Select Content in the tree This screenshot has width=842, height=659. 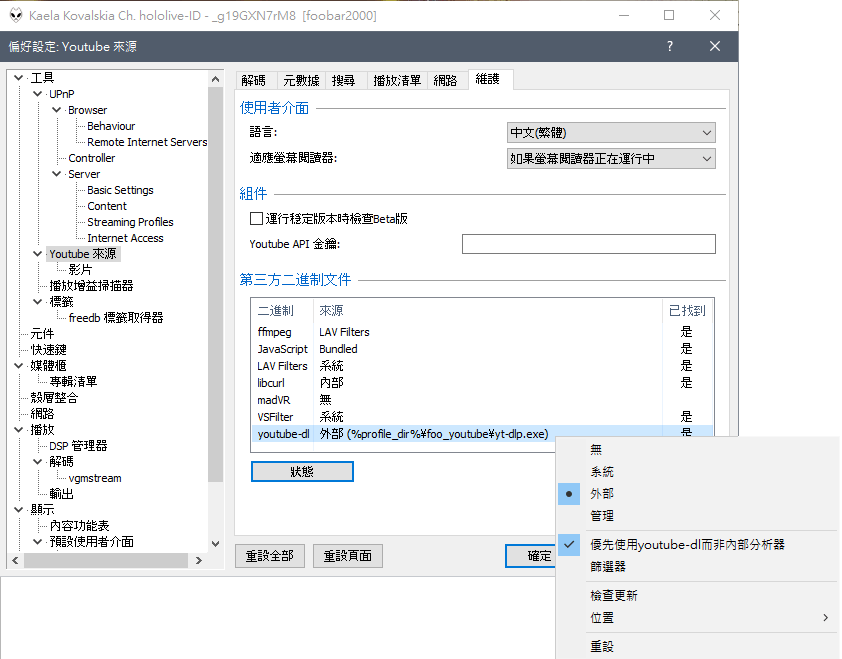pyautogui.click(x=107, y=206)
